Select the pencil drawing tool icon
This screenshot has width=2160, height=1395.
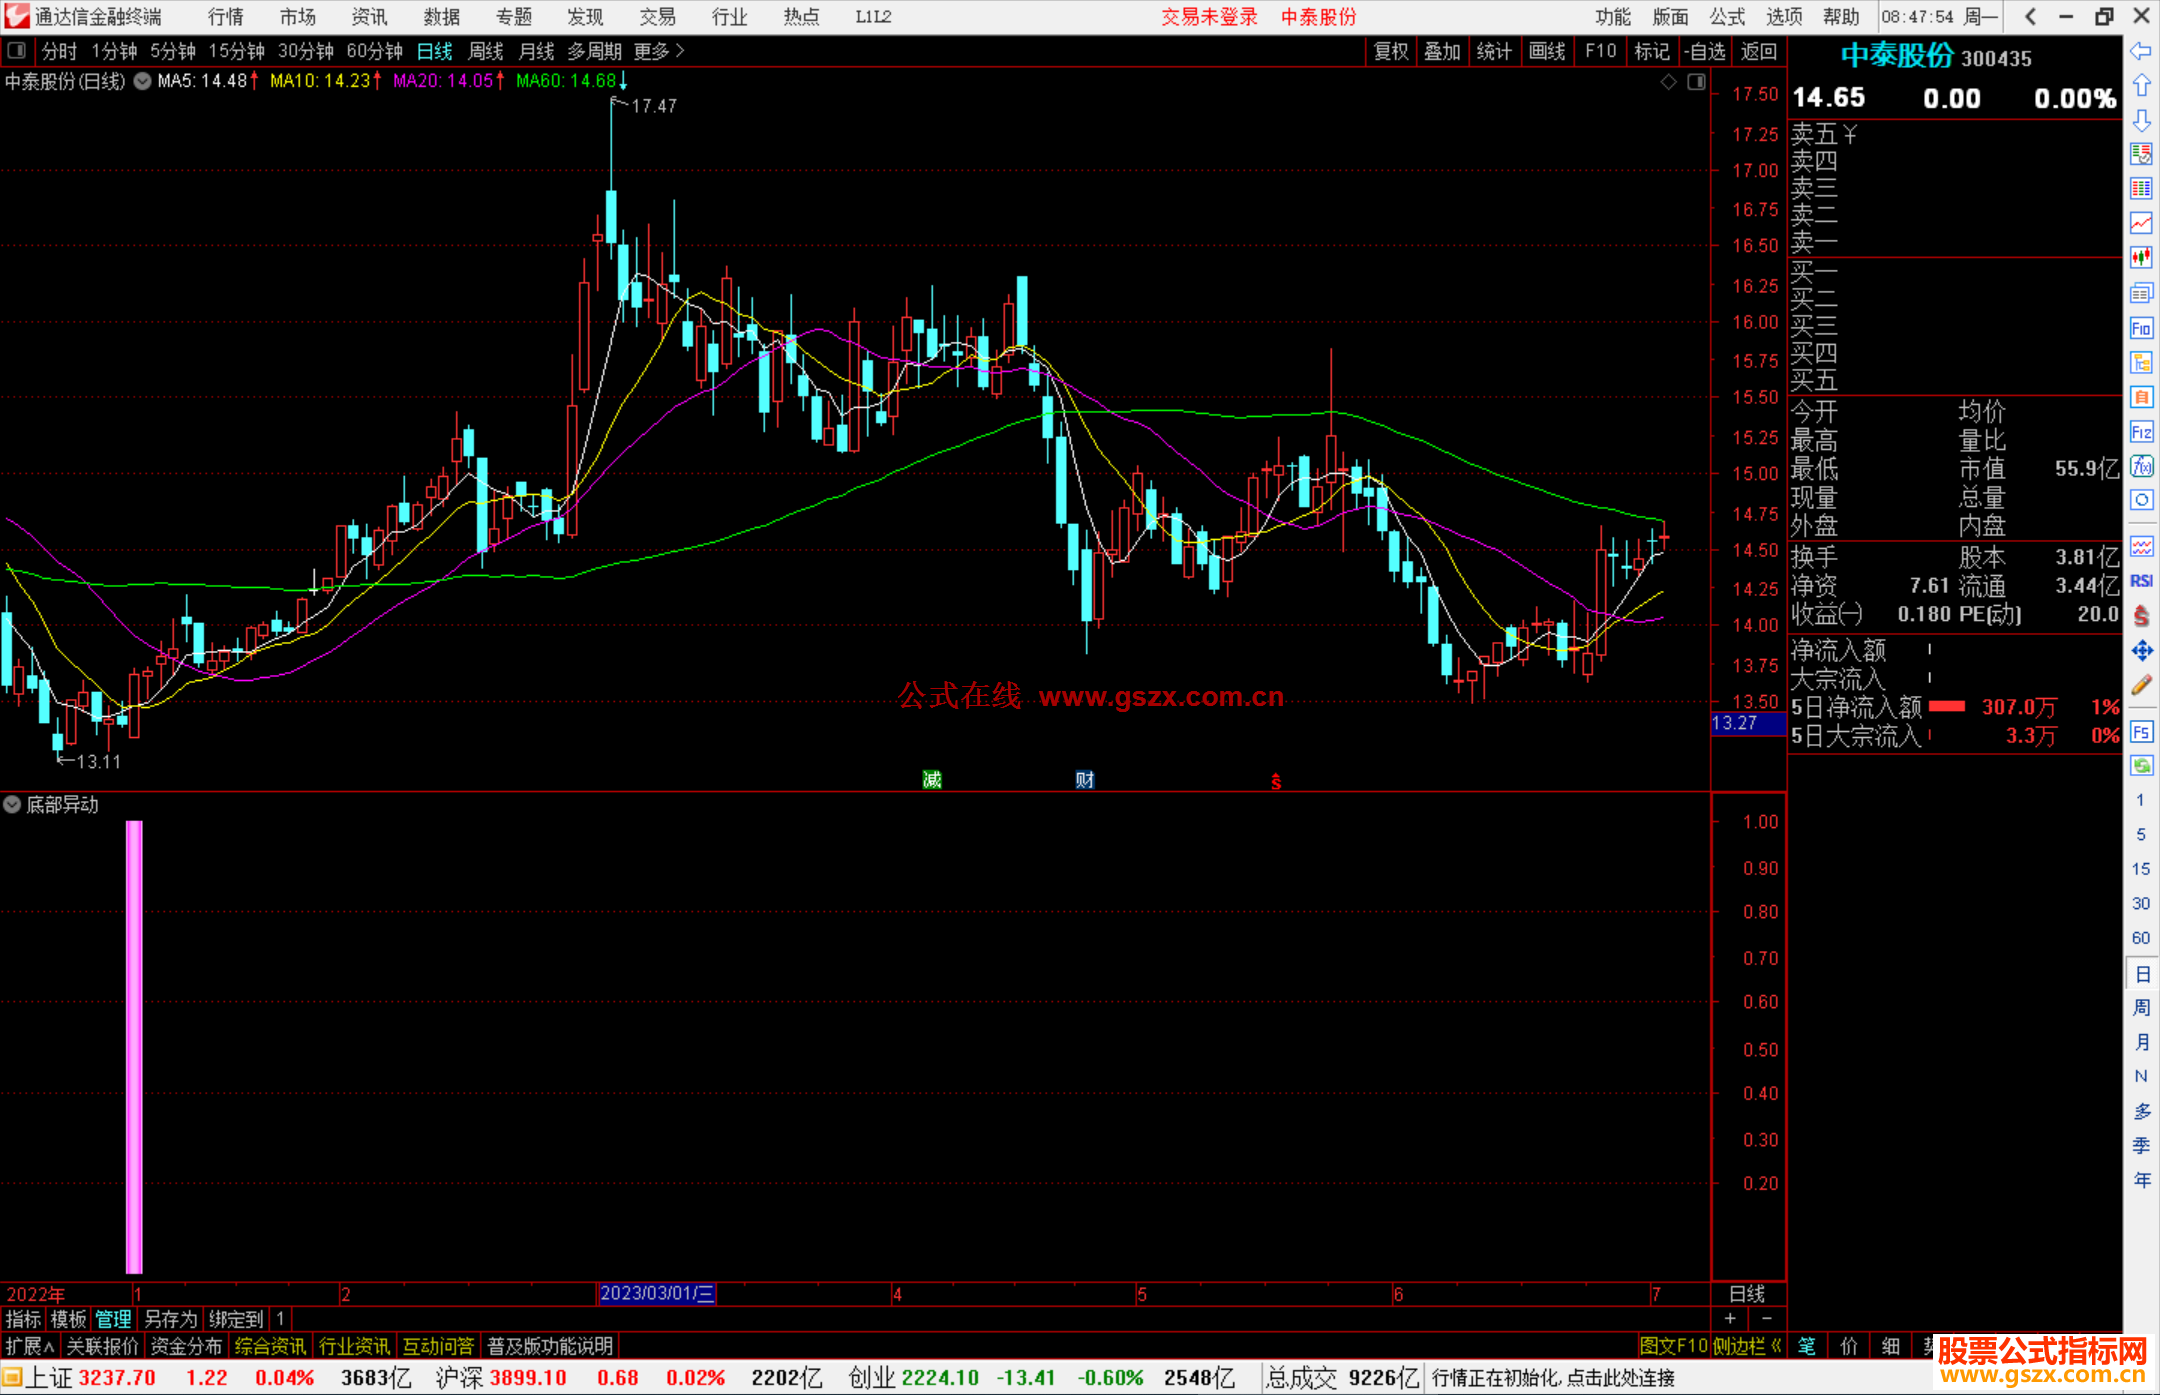[2141, 685]
